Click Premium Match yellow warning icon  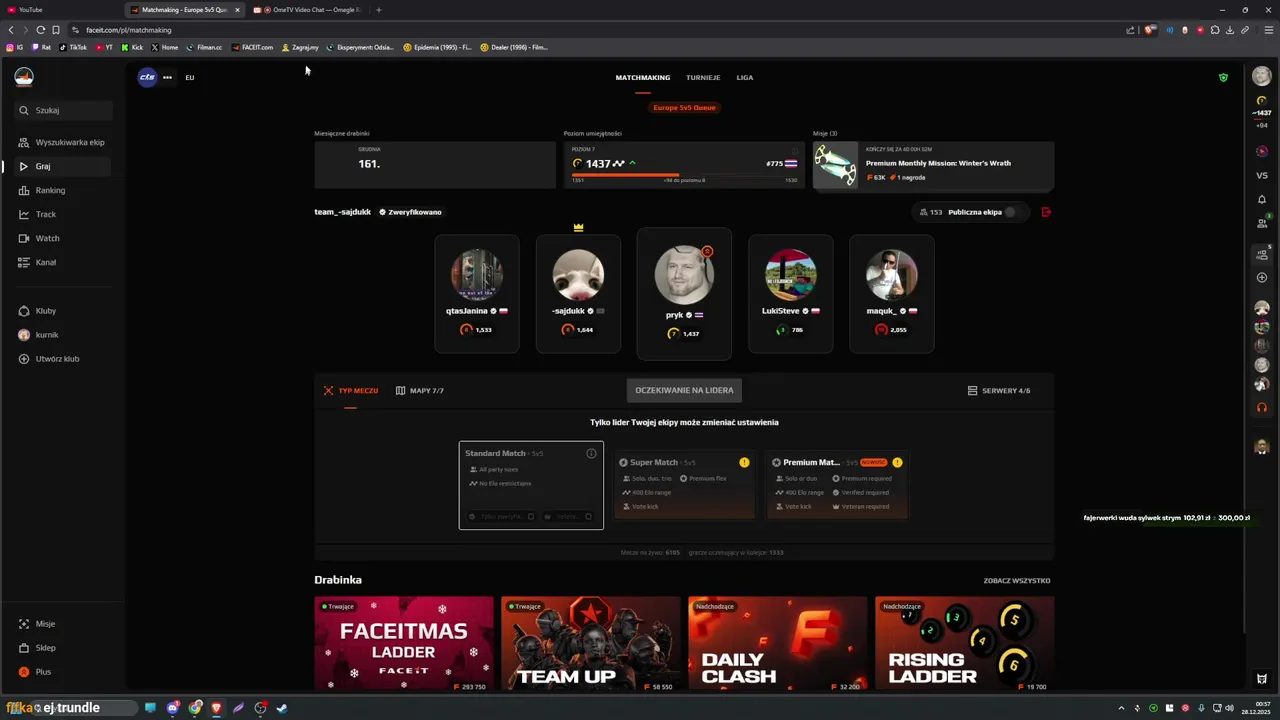point(897,462)
